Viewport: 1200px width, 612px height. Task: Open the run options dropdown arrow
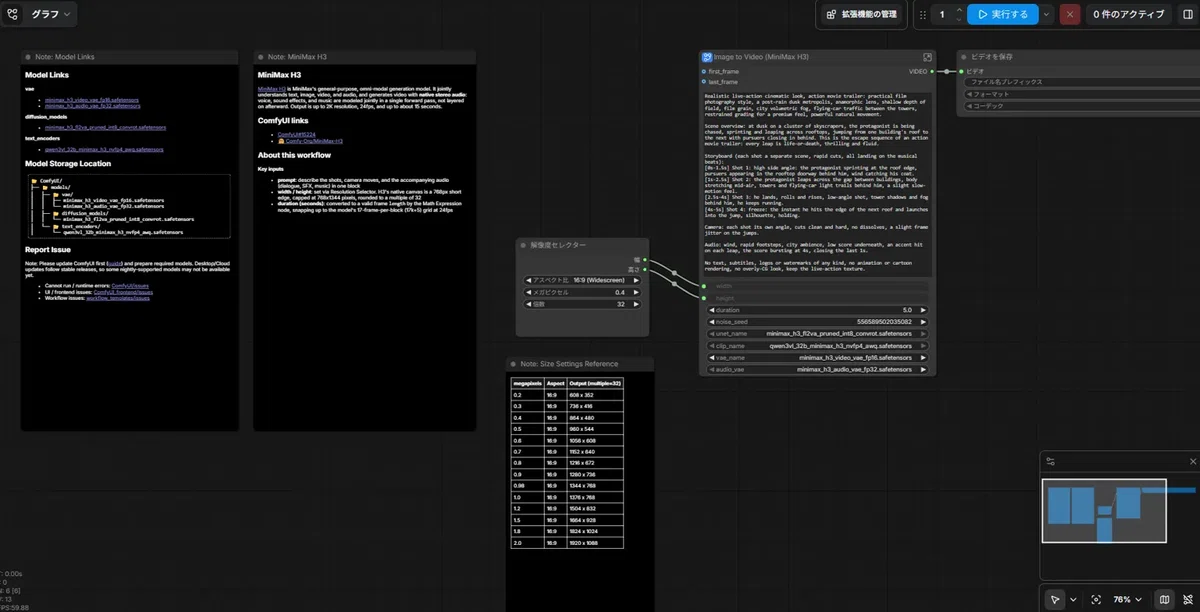(x=1047, y=14)
